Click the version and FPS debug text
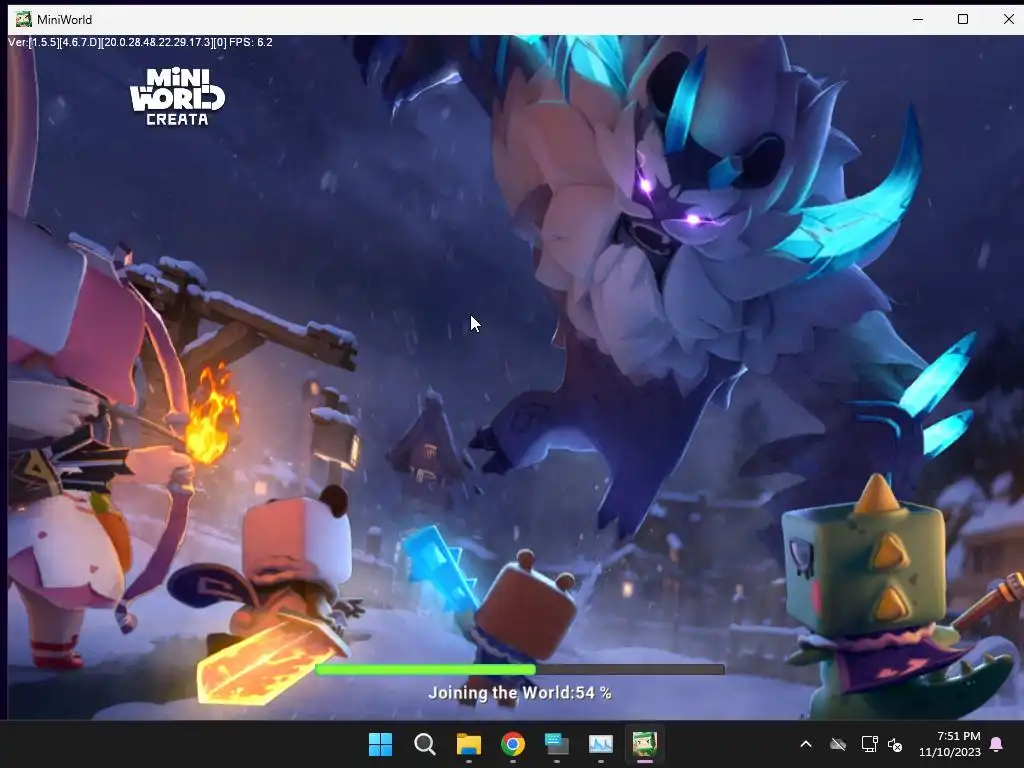 click(140, 42)
